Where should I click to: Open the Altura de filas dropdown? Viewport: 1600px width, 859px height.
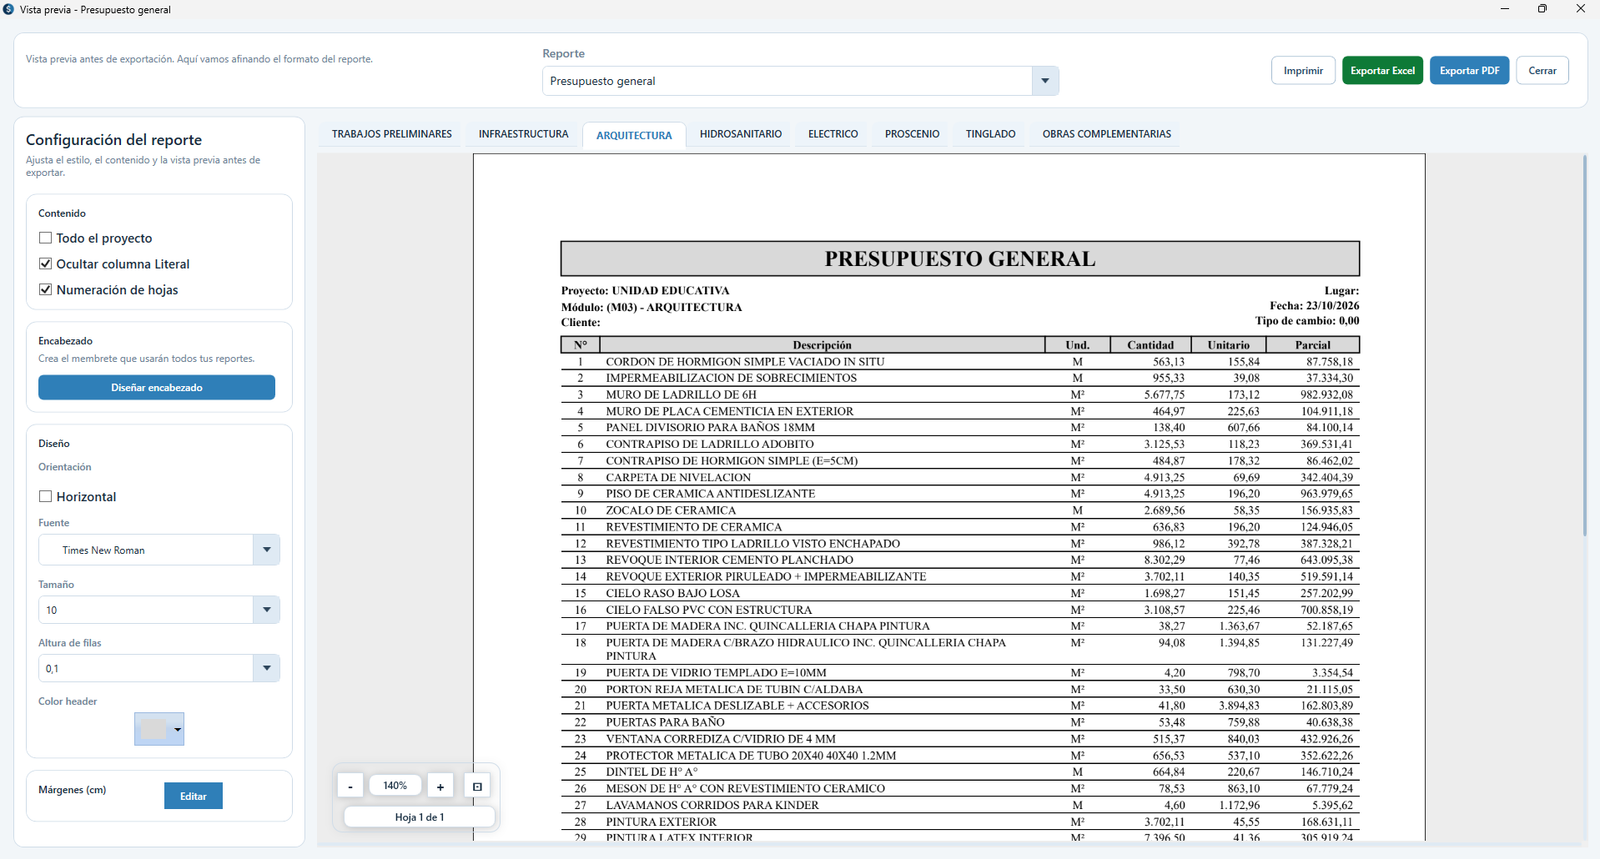point(266,668)
